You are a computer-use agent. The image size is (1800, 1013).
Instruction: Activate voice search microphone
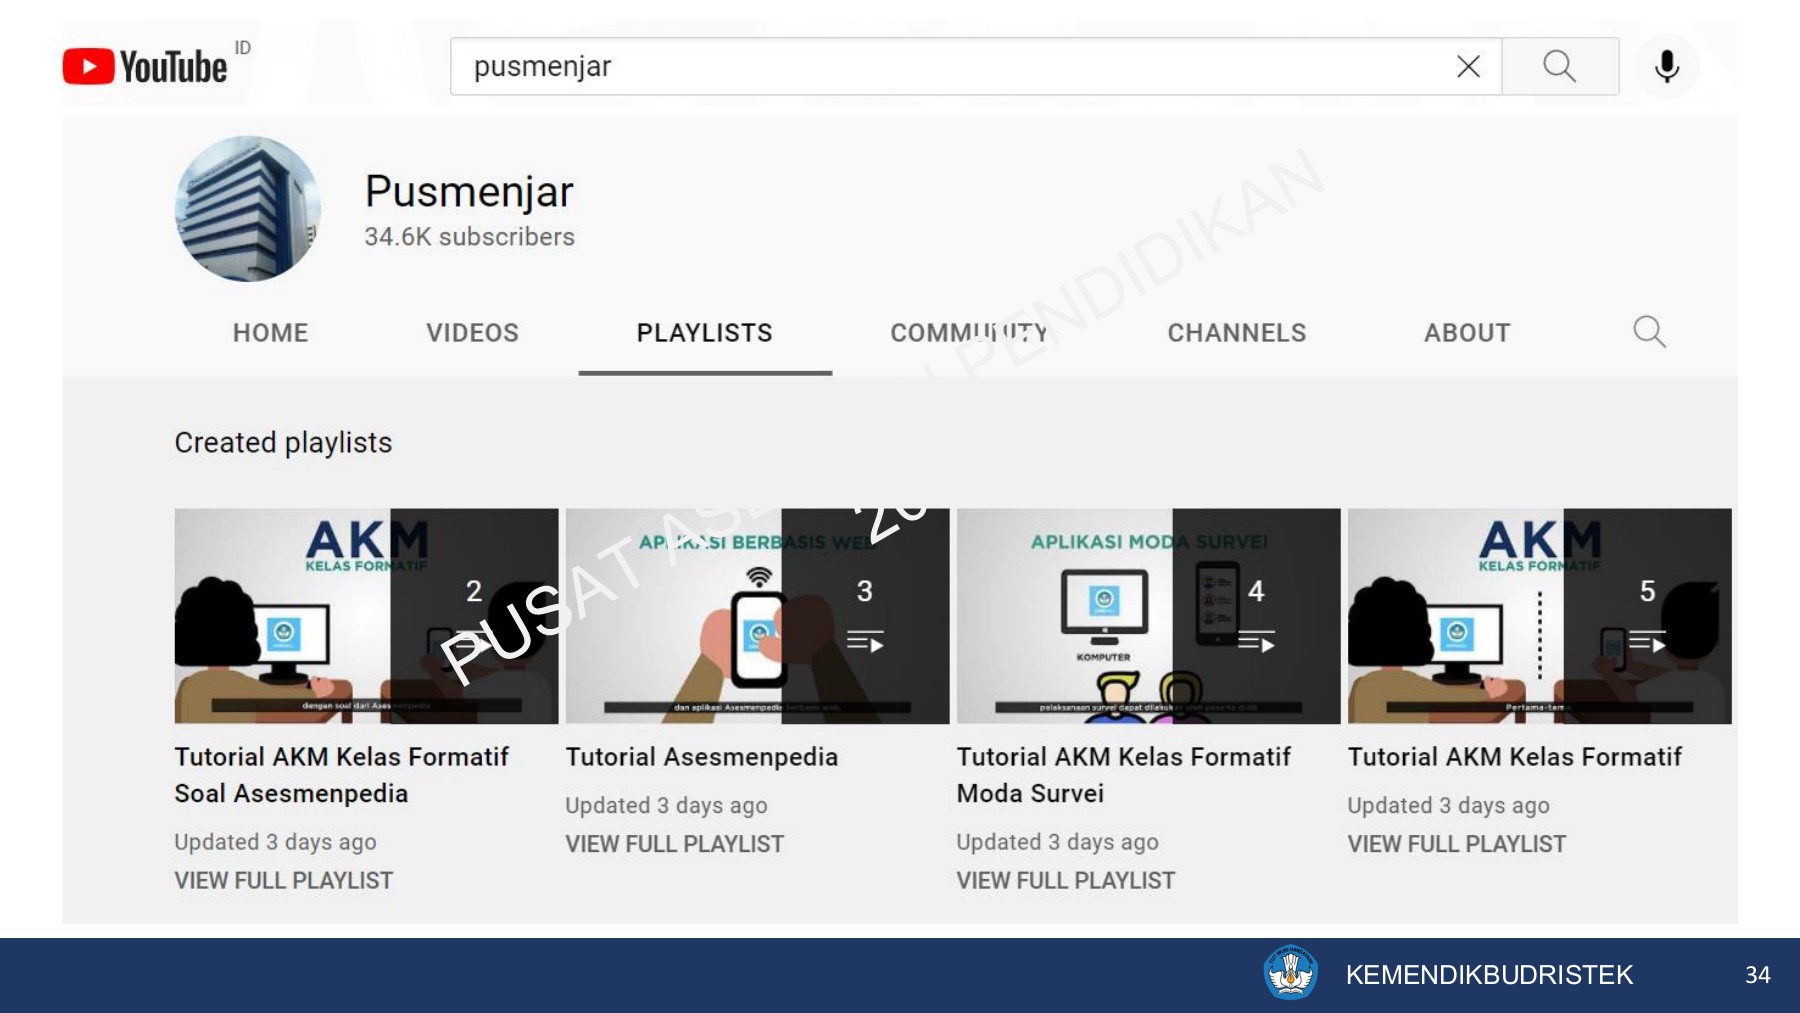point(1666,67)
